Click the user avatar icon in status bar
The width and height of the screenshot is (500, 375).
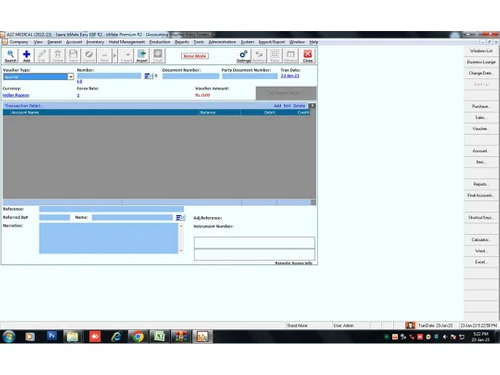tap(410, 325)
